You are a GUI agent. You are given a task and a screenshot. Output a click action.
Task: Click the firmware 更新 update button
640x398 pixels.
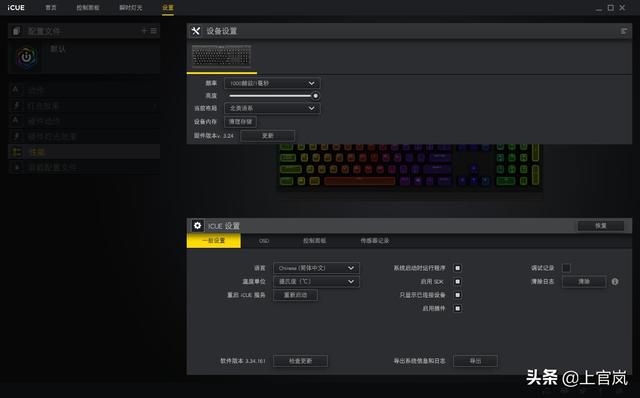pyautogui.click(x=268, y=136)
